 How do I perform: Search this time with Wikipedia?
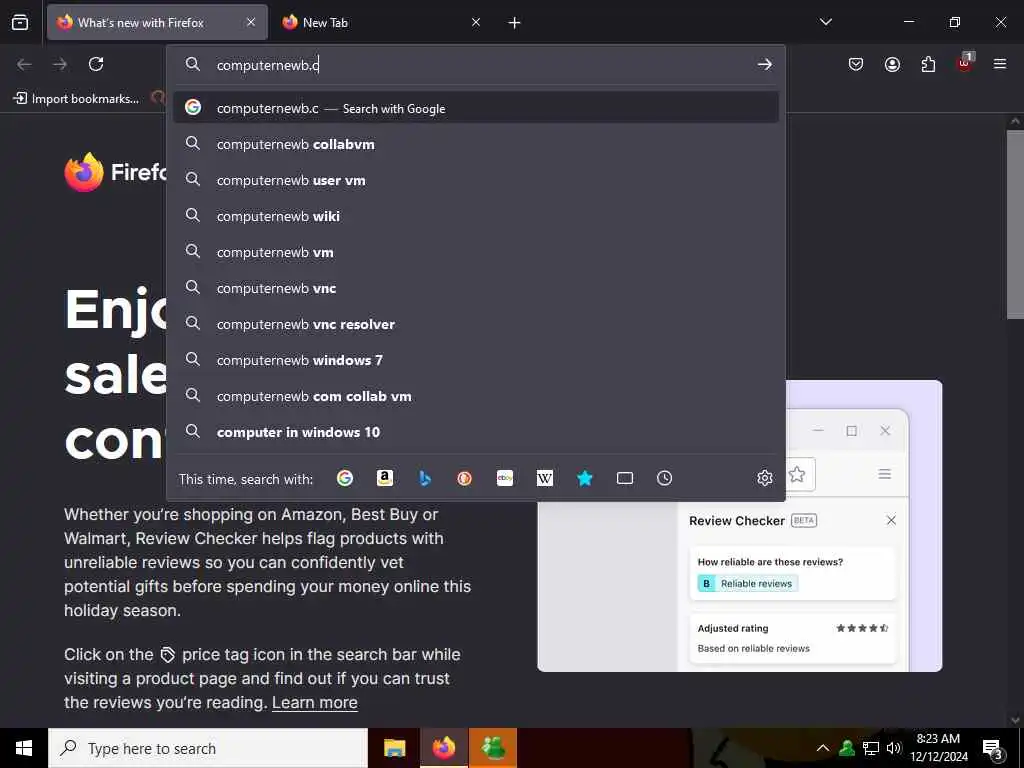click(545, 478)
